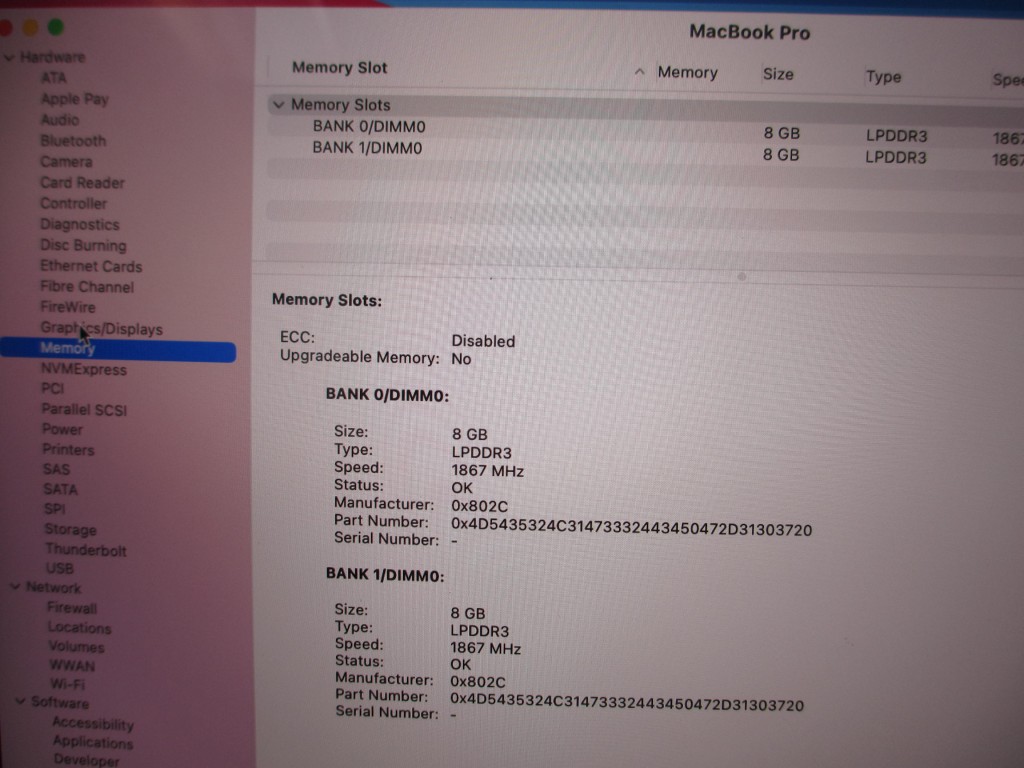Select Accessibility under Software

point(93,723)
